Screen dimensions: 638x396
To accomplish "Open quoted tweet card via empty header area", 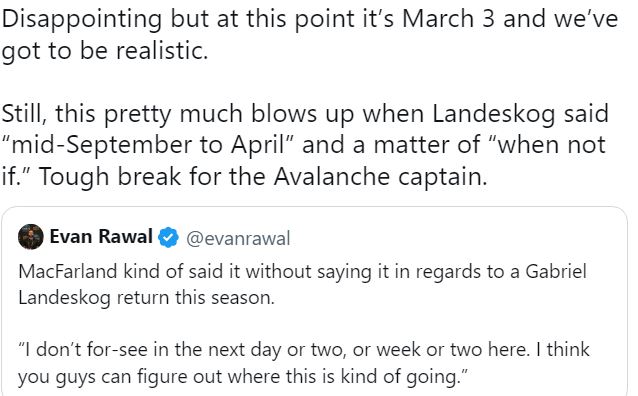I will tap(456, 237).
